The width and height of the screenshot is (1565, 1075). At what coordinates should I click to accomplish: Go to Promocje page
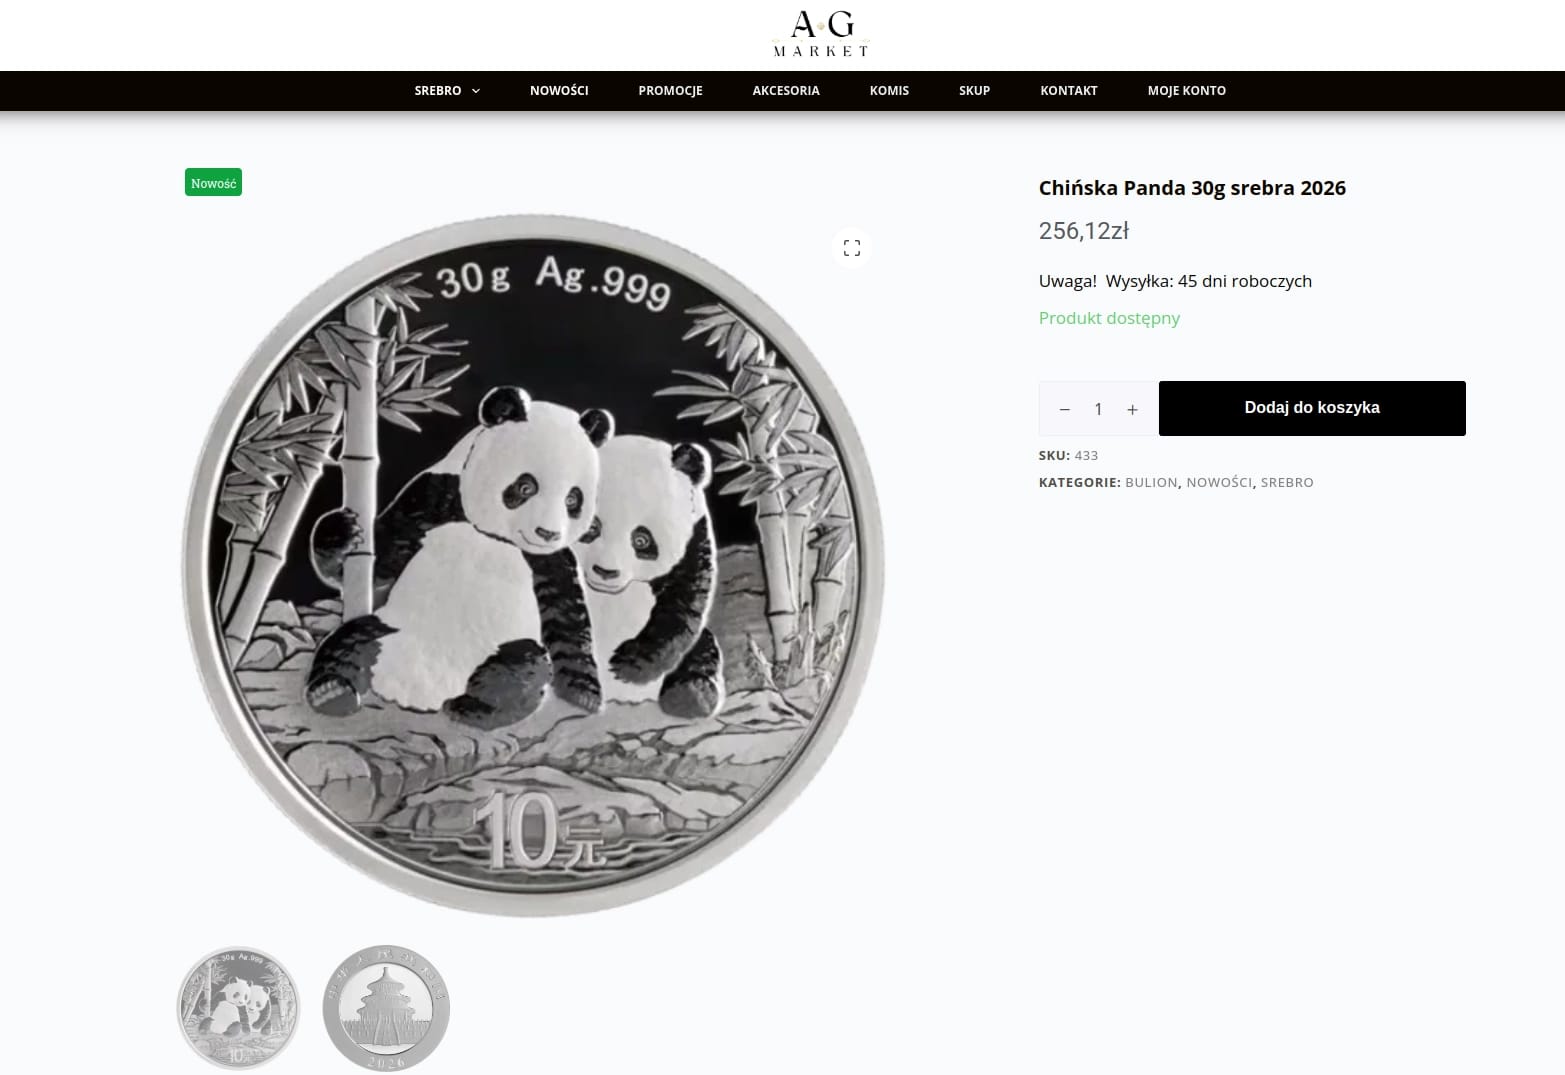point(670,91)
